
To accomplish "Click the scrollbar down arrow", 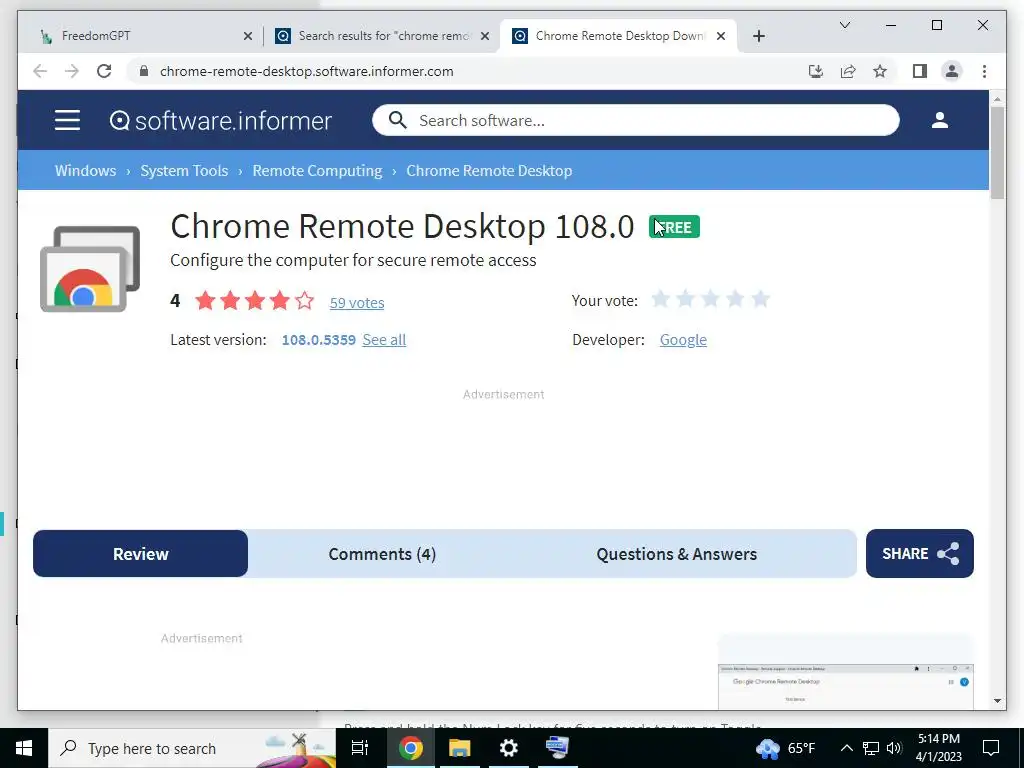I will (x=997, y=701).
